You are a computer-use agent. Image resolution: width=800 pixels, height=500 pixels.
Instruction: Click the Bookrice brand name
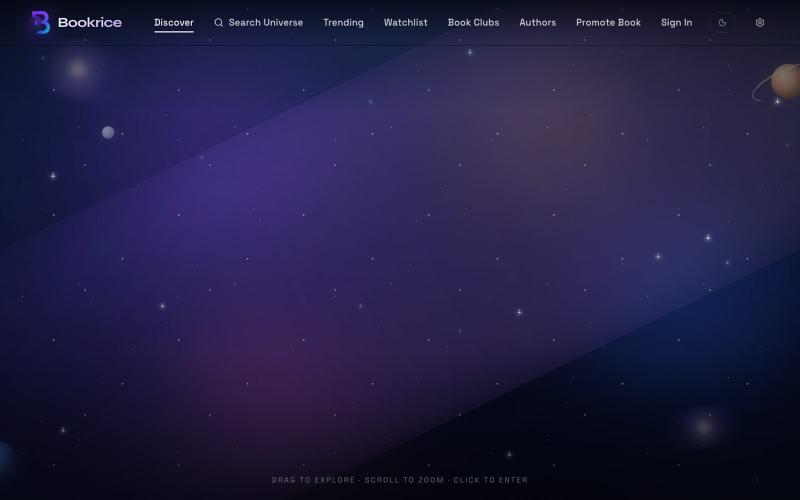[90, 22]
